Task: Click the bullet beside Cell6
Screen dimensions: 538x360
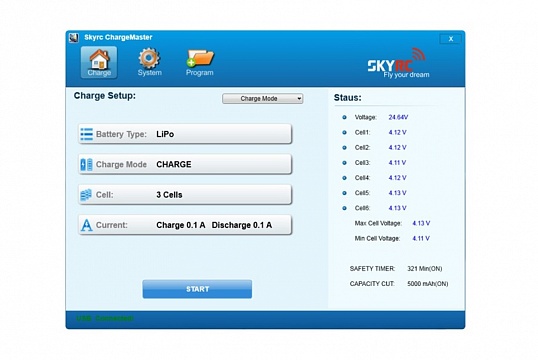Action: 344,208
